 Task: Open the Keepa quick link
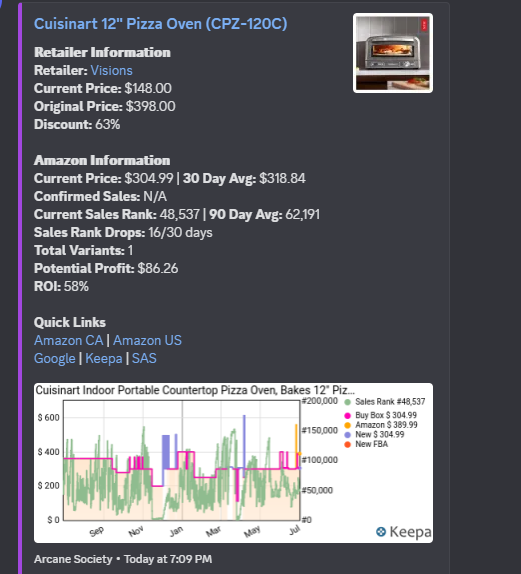click(104, 358)
